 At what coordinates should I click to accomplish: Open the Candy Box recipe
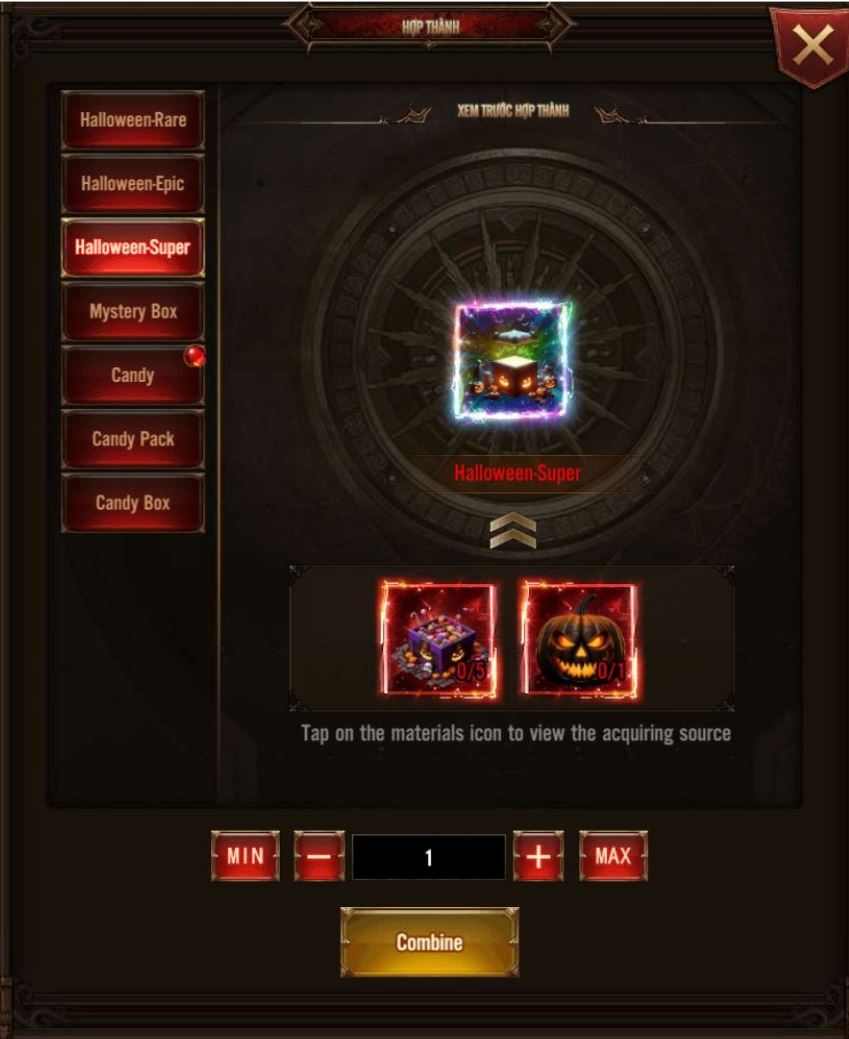(x=133, y=502)
